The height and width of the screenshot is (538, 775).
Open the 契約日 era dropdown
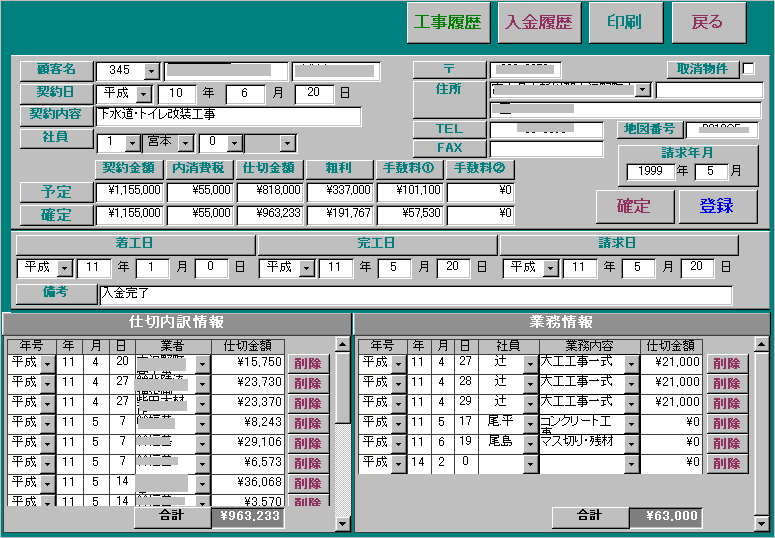[x=143, y=94]
